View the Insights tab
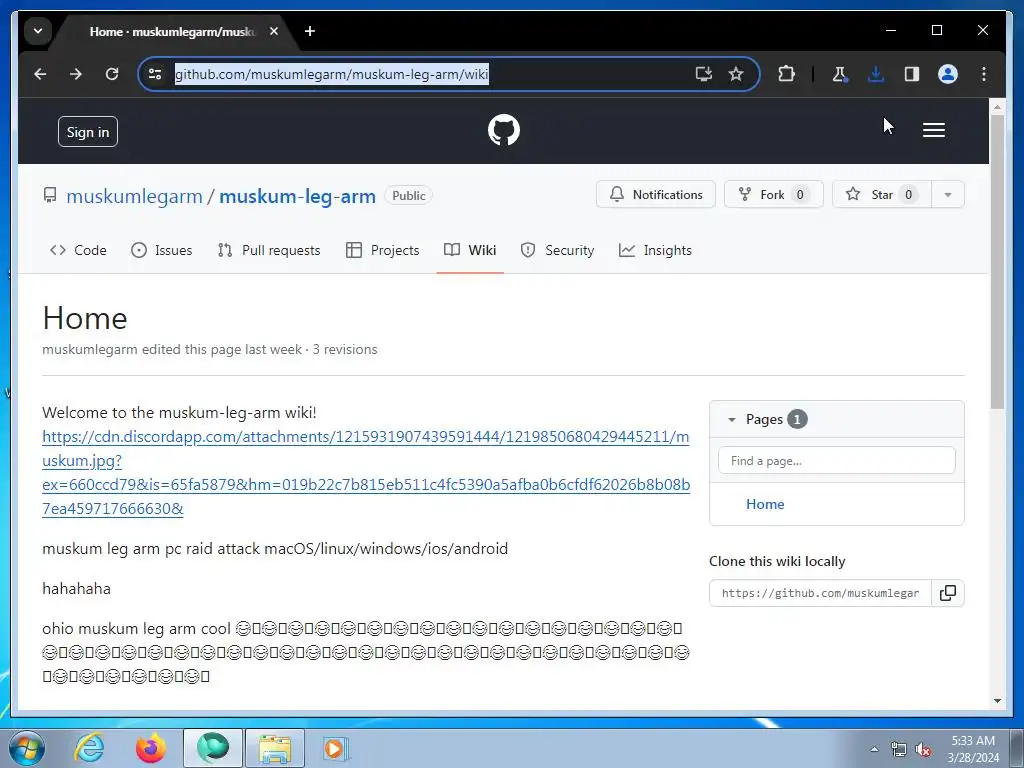 (655, 250)
